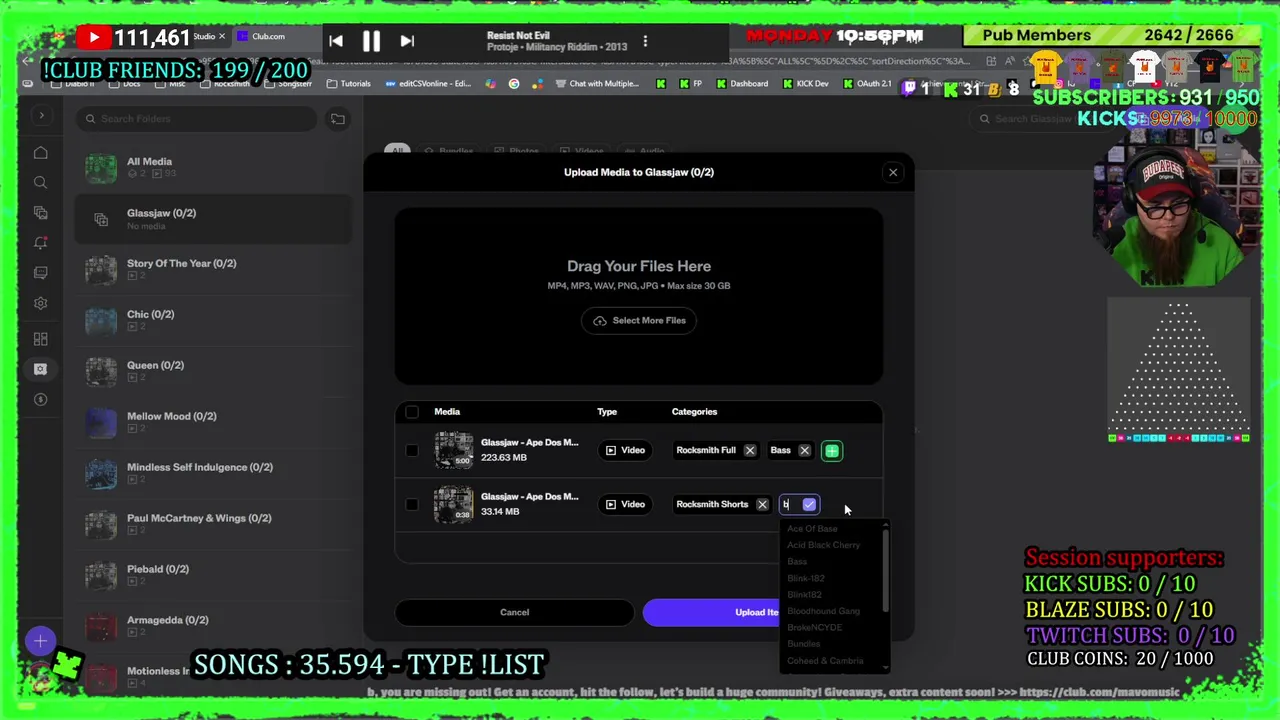Open the Dashboard bookmark
Image resolution: width=1280 pixels, height=720 pixels.
(742, 84)
